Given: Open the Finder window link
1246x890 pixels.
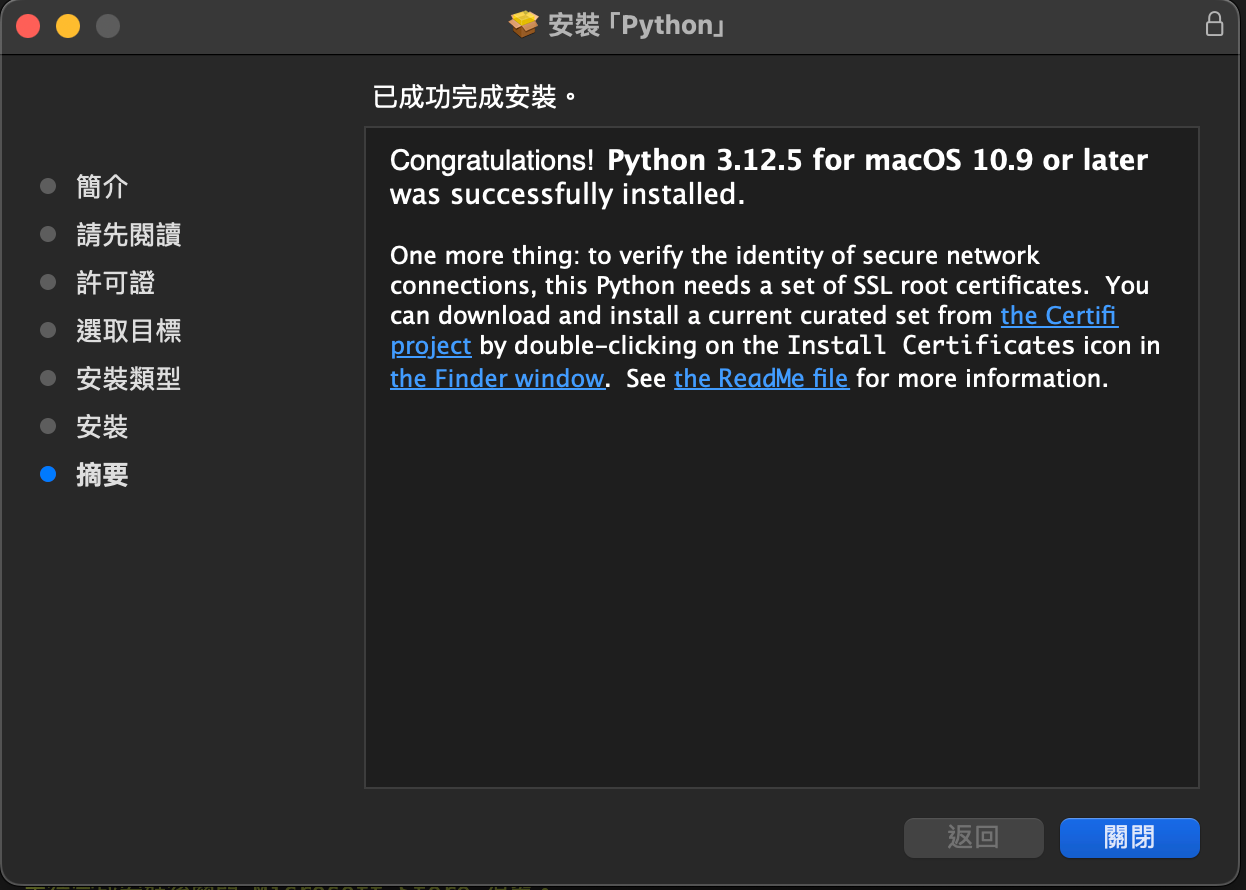Looking at the screenshot, I should click(497, 379).
